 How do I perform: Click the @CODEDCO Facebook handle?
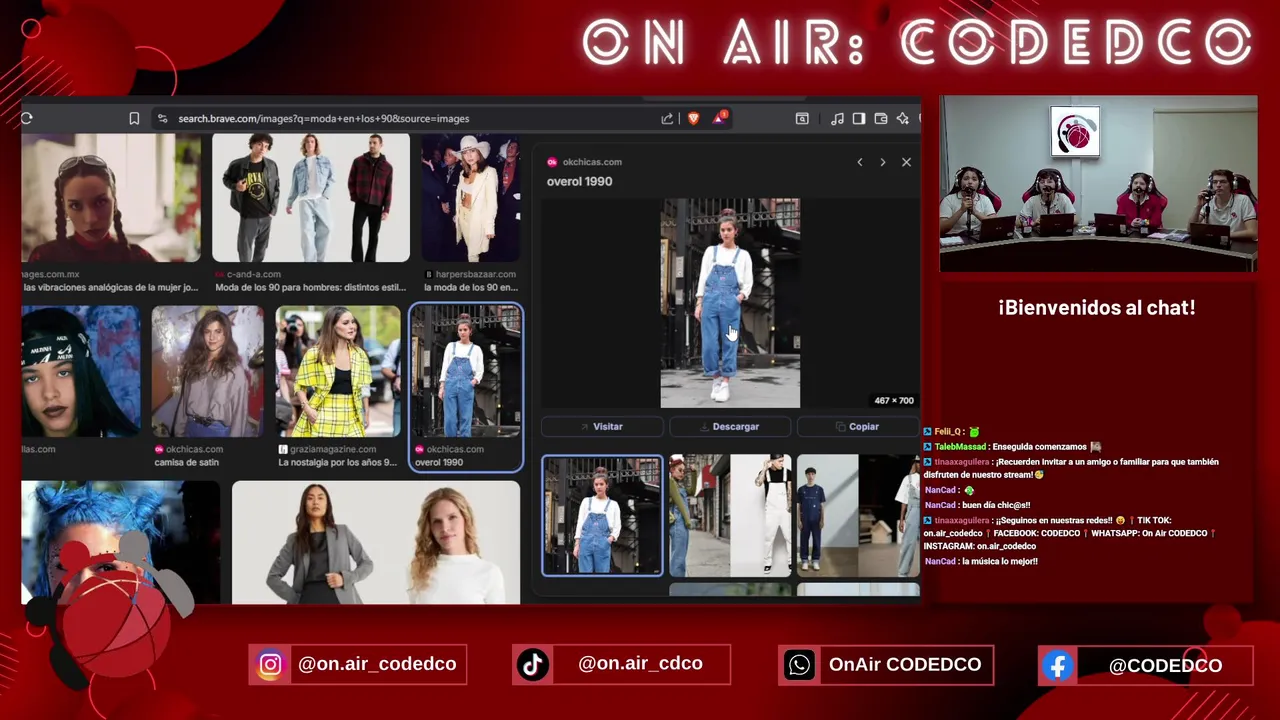pos(1165,665)
